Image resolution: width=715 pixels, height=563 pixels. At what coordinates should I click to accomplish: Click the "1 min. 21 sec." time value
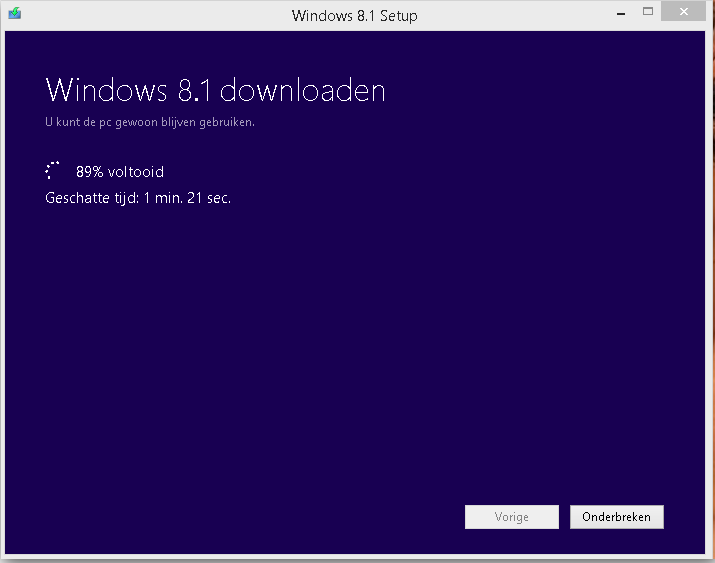tap(187, 198)
